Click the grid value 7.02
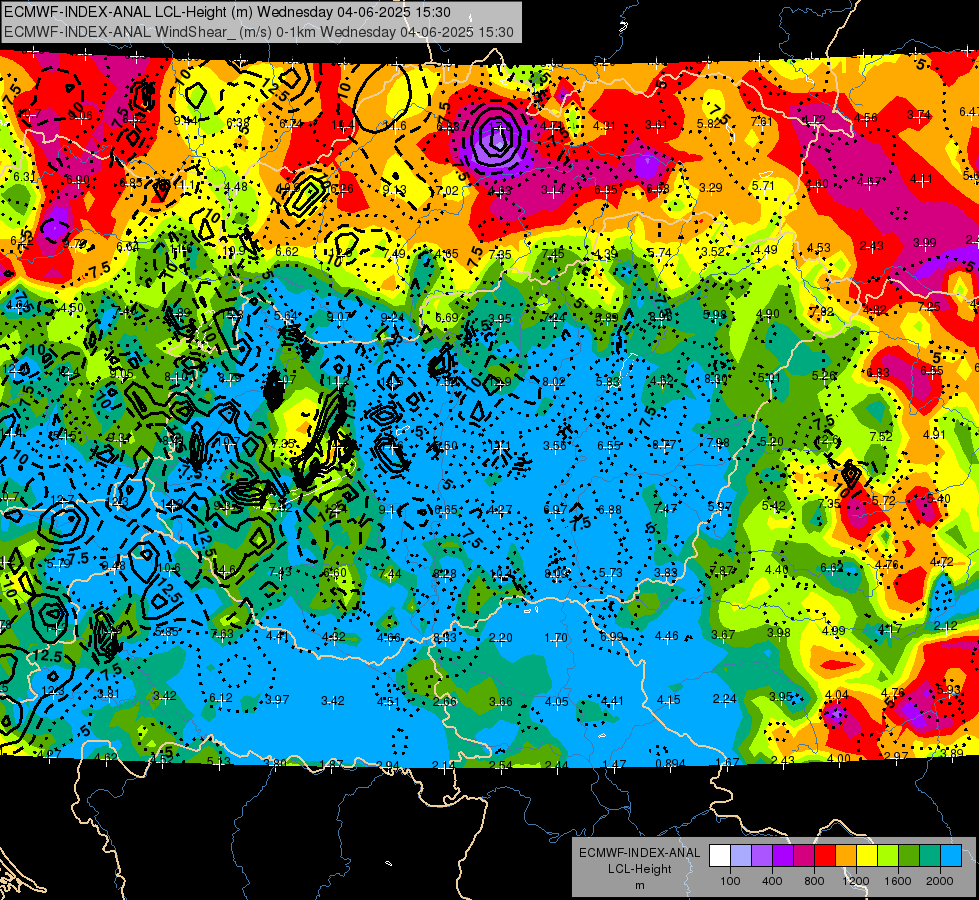This screenshot has width=979, height=900. coord(447,190)
